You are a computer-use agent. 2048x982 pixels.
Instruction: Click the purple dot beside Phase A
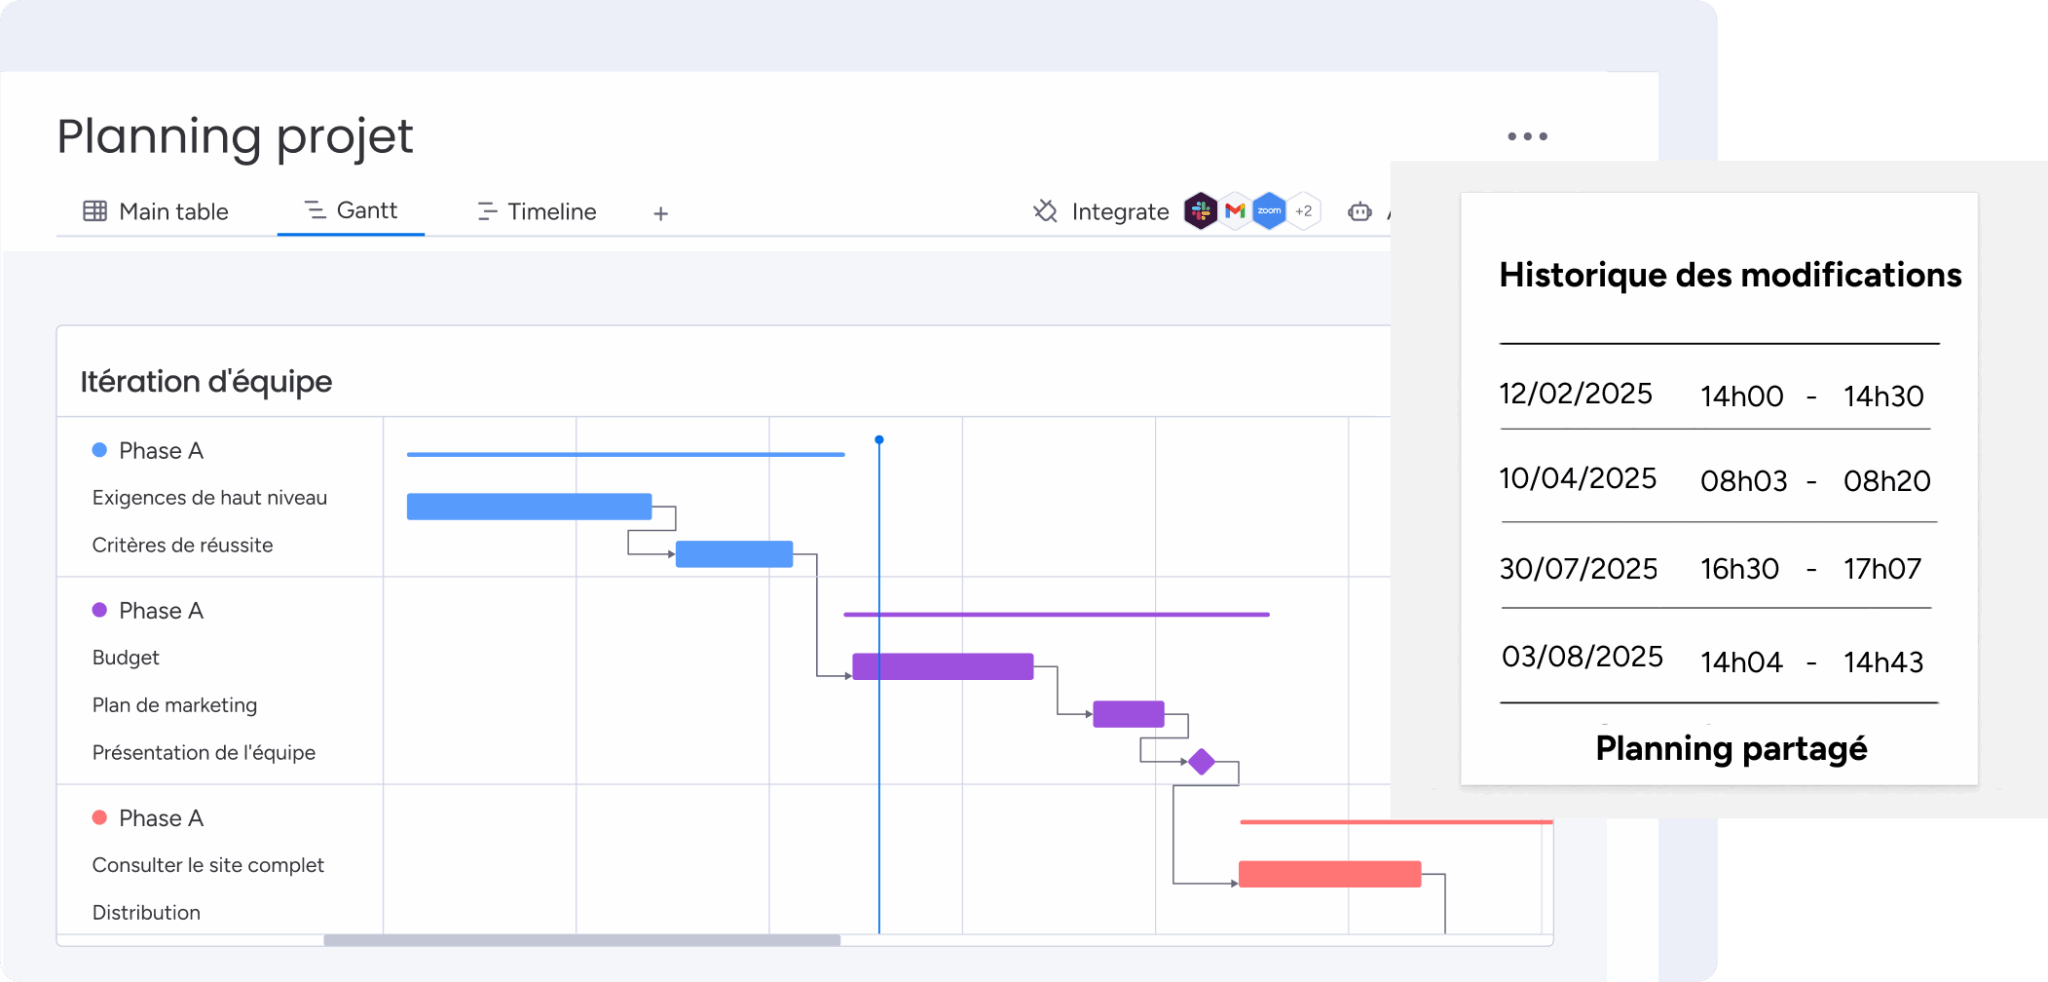coord(99,610)
